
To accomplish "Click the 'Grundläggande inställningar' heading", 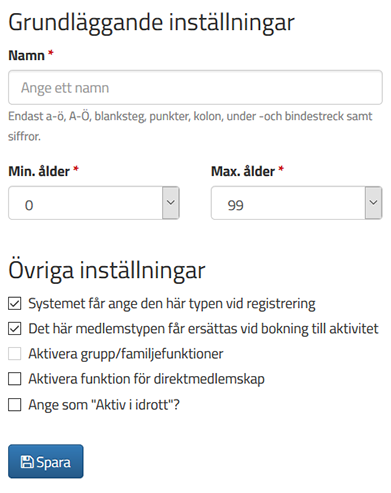I will (151, 23).
